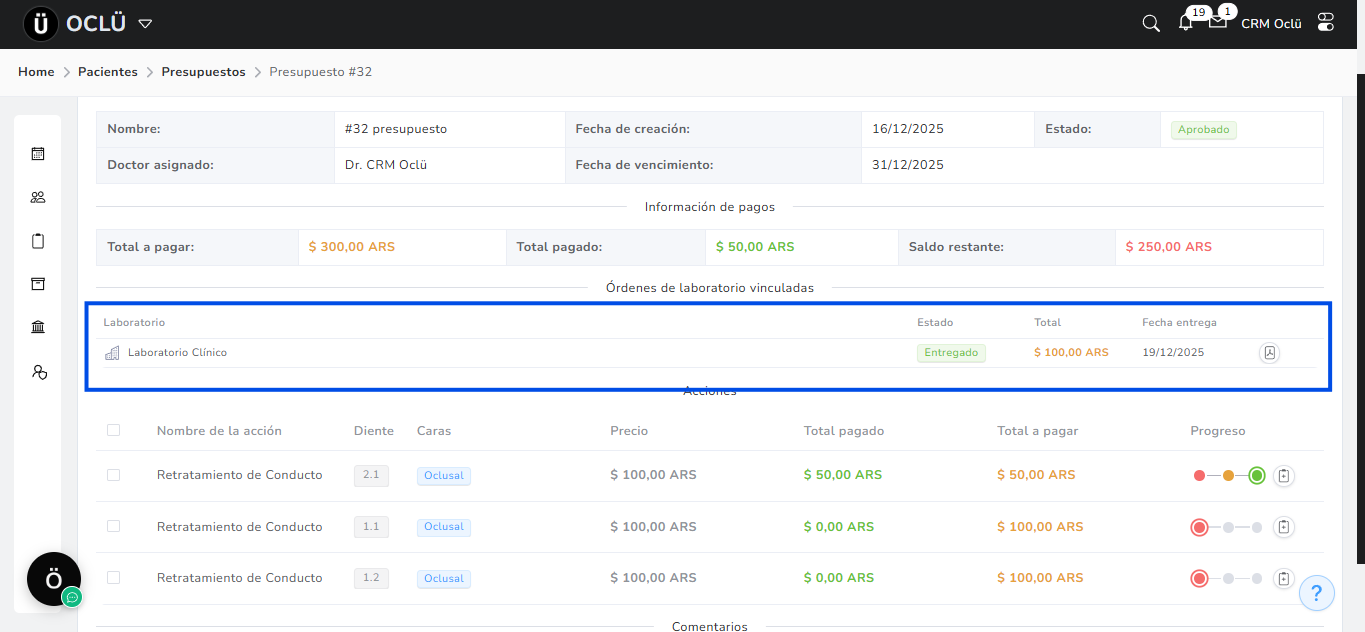Click the toggles settings icon in header
1365x632 pixels.
1326,22
